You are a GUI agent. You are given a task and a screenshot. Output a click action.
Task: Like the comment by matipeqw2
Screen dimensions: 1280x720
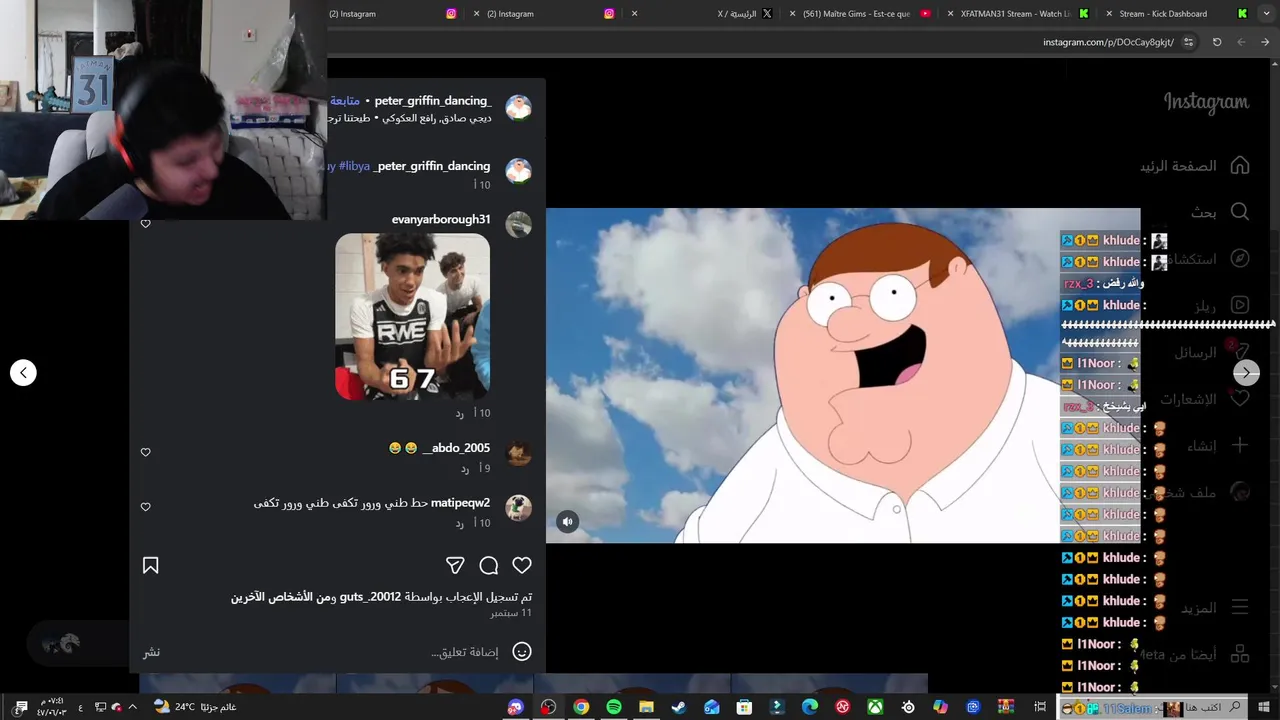(145, 507)
